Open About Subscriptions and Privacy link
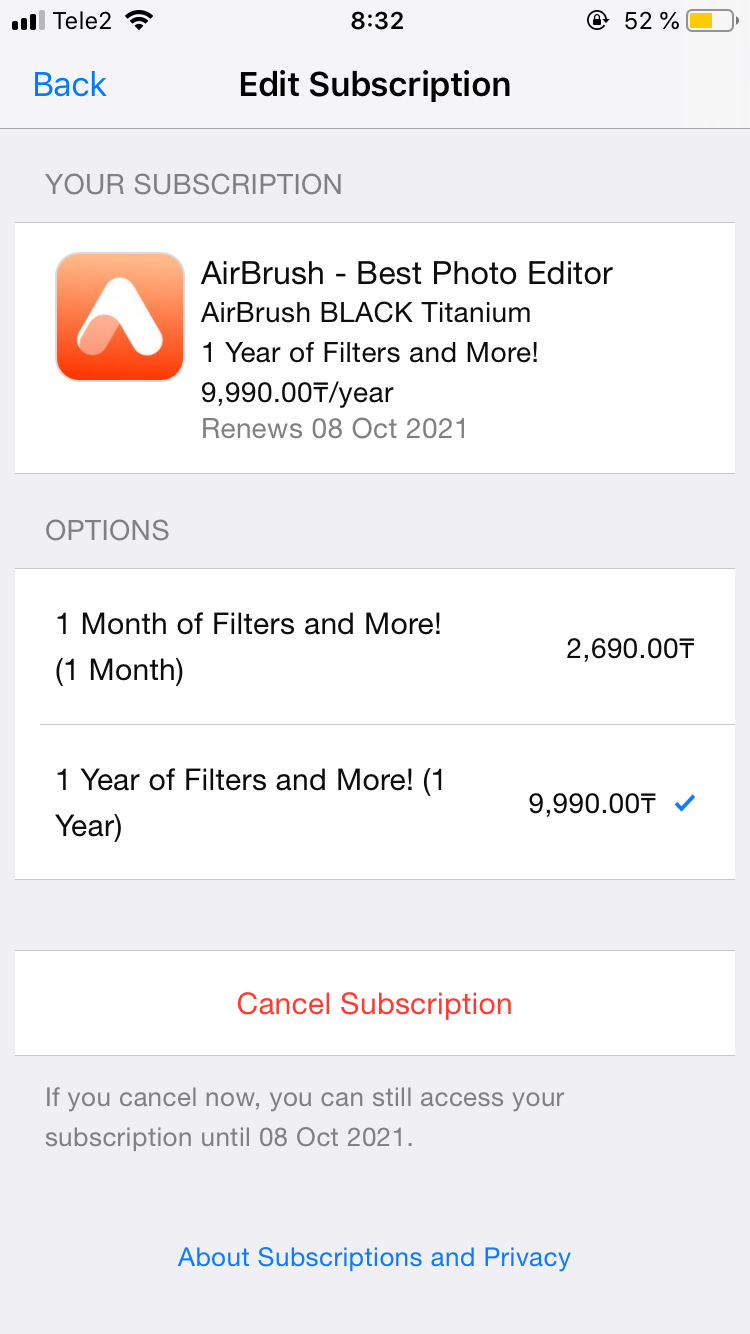Viewport: 750px width, 1334px height. click(374, 1257)
